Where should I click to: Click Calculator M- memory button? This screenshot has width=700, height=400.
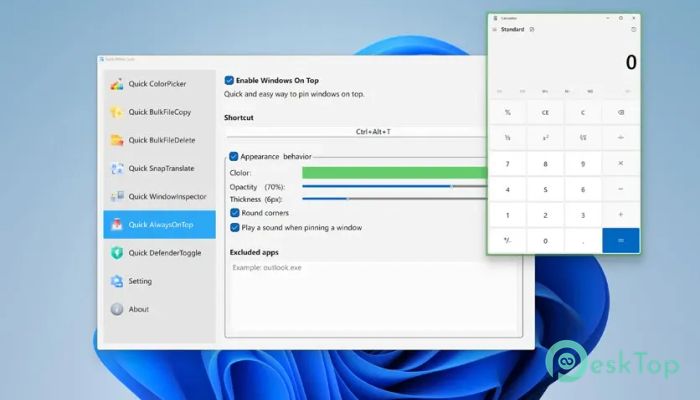click(x=567, y=92)
